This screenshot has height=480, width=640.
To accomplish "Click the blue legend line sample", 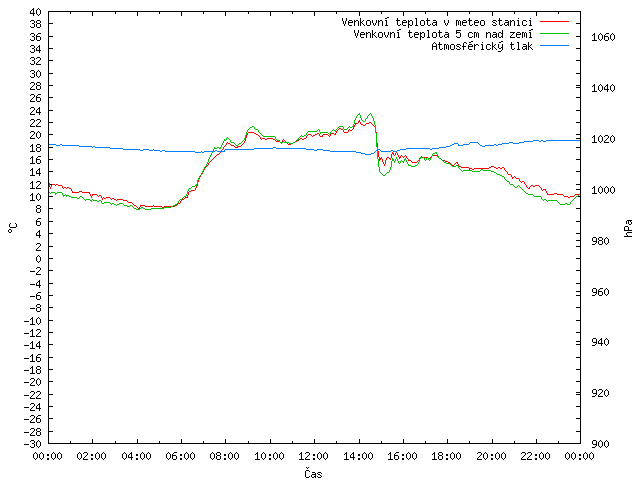I will (x=554, y=46).
